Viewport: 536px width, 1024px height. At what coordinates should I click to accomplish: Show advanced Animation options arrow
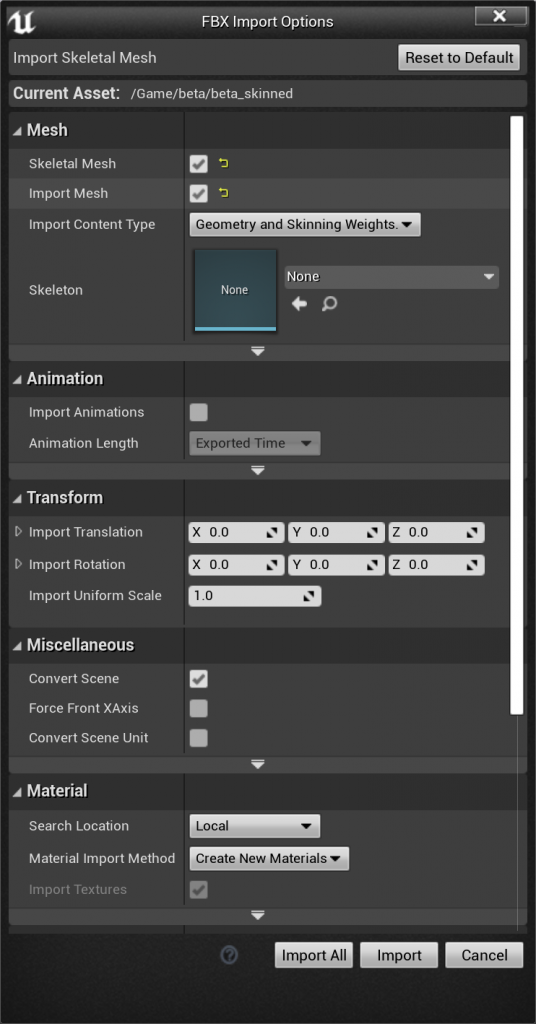click(x=258, y=470)
